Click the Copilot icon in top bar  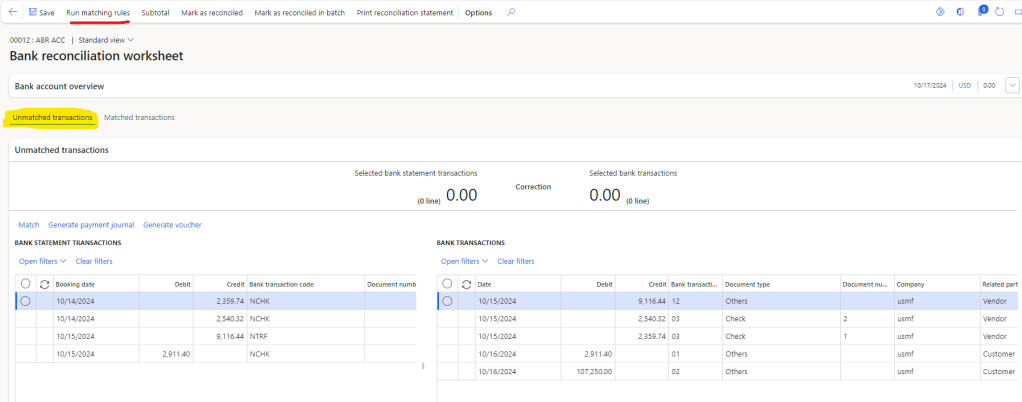[960, 12]
